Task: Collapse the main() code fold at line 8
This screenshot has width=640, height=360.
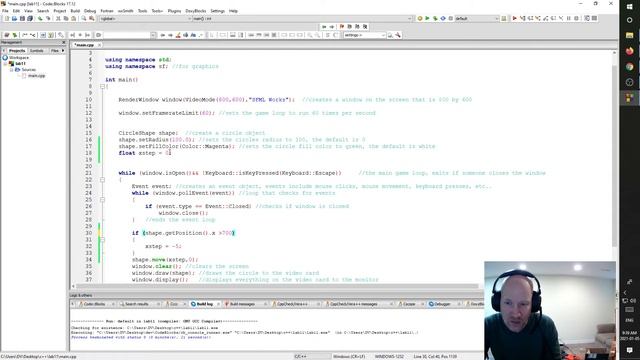Action: click(102, 87)
